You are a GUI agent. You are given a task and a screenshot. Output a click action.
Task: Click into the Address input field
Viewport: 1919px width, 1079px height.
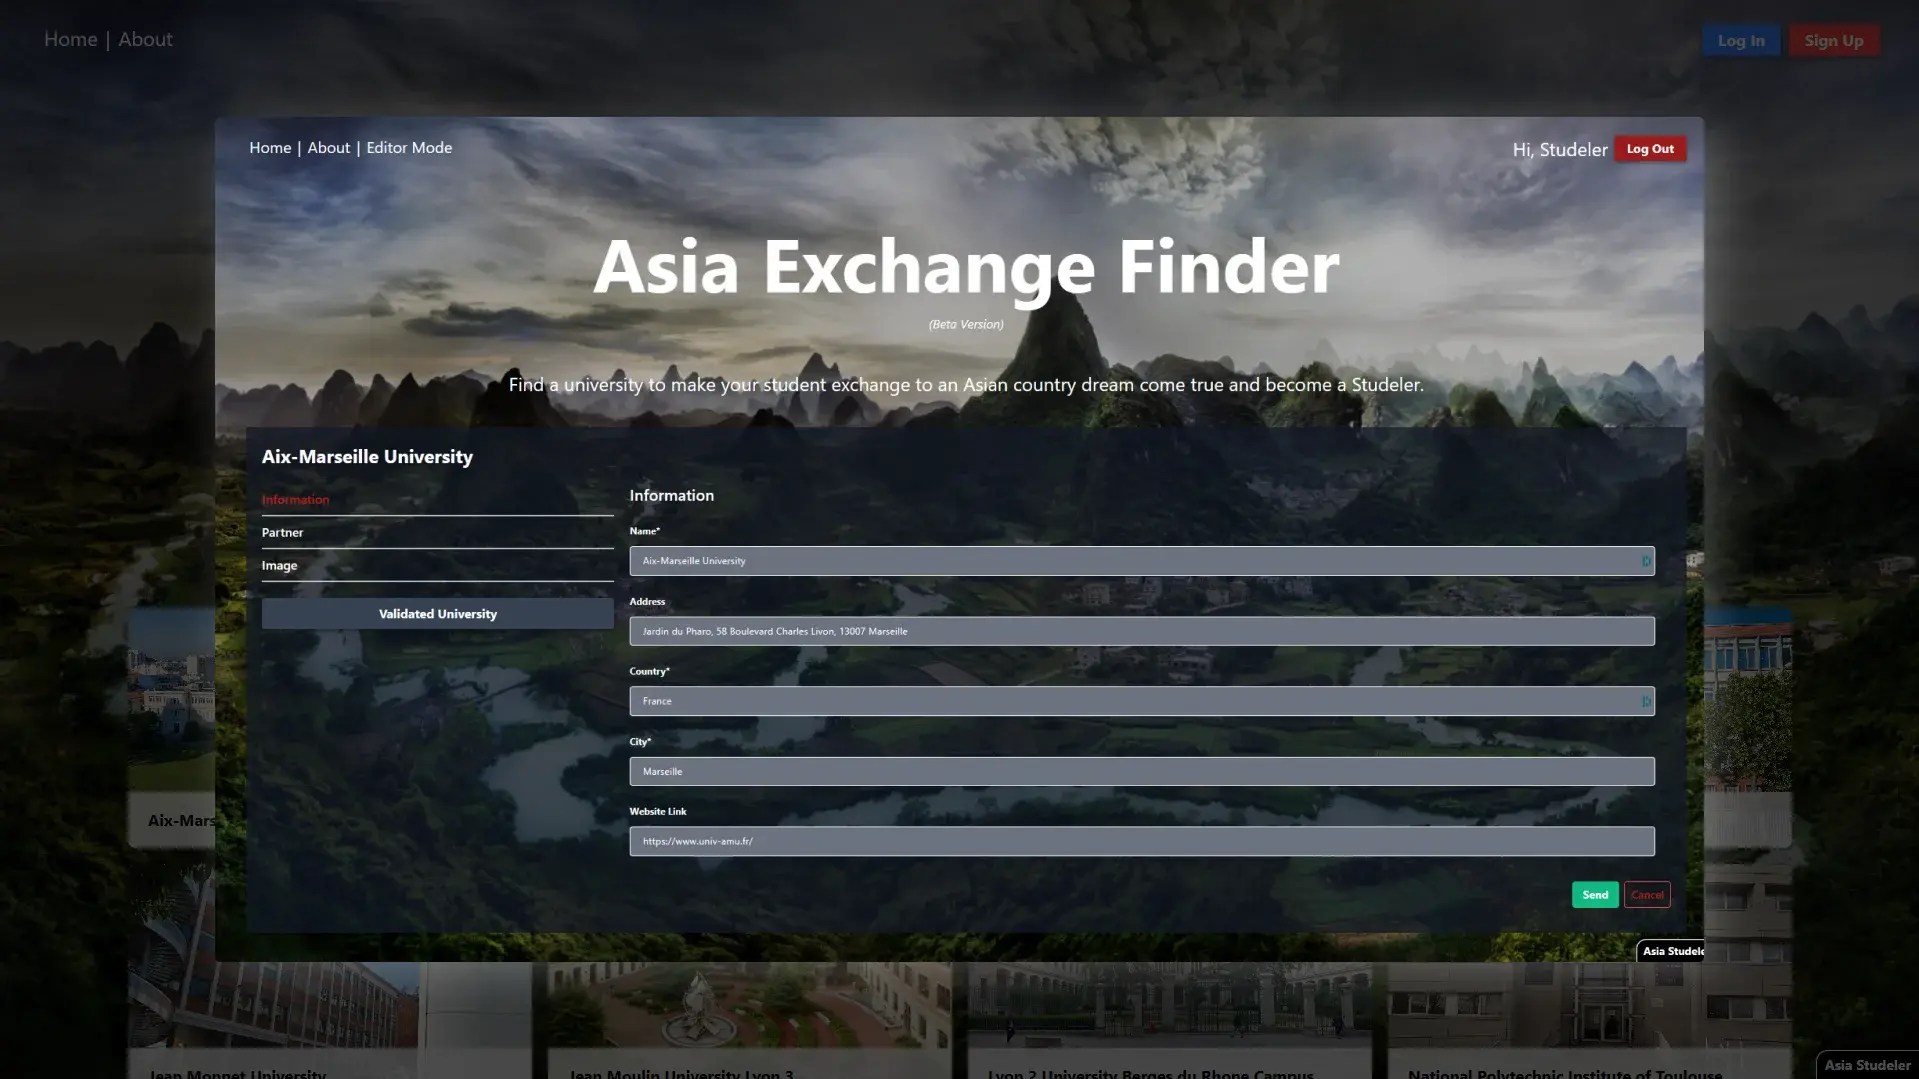[1140, 631]
